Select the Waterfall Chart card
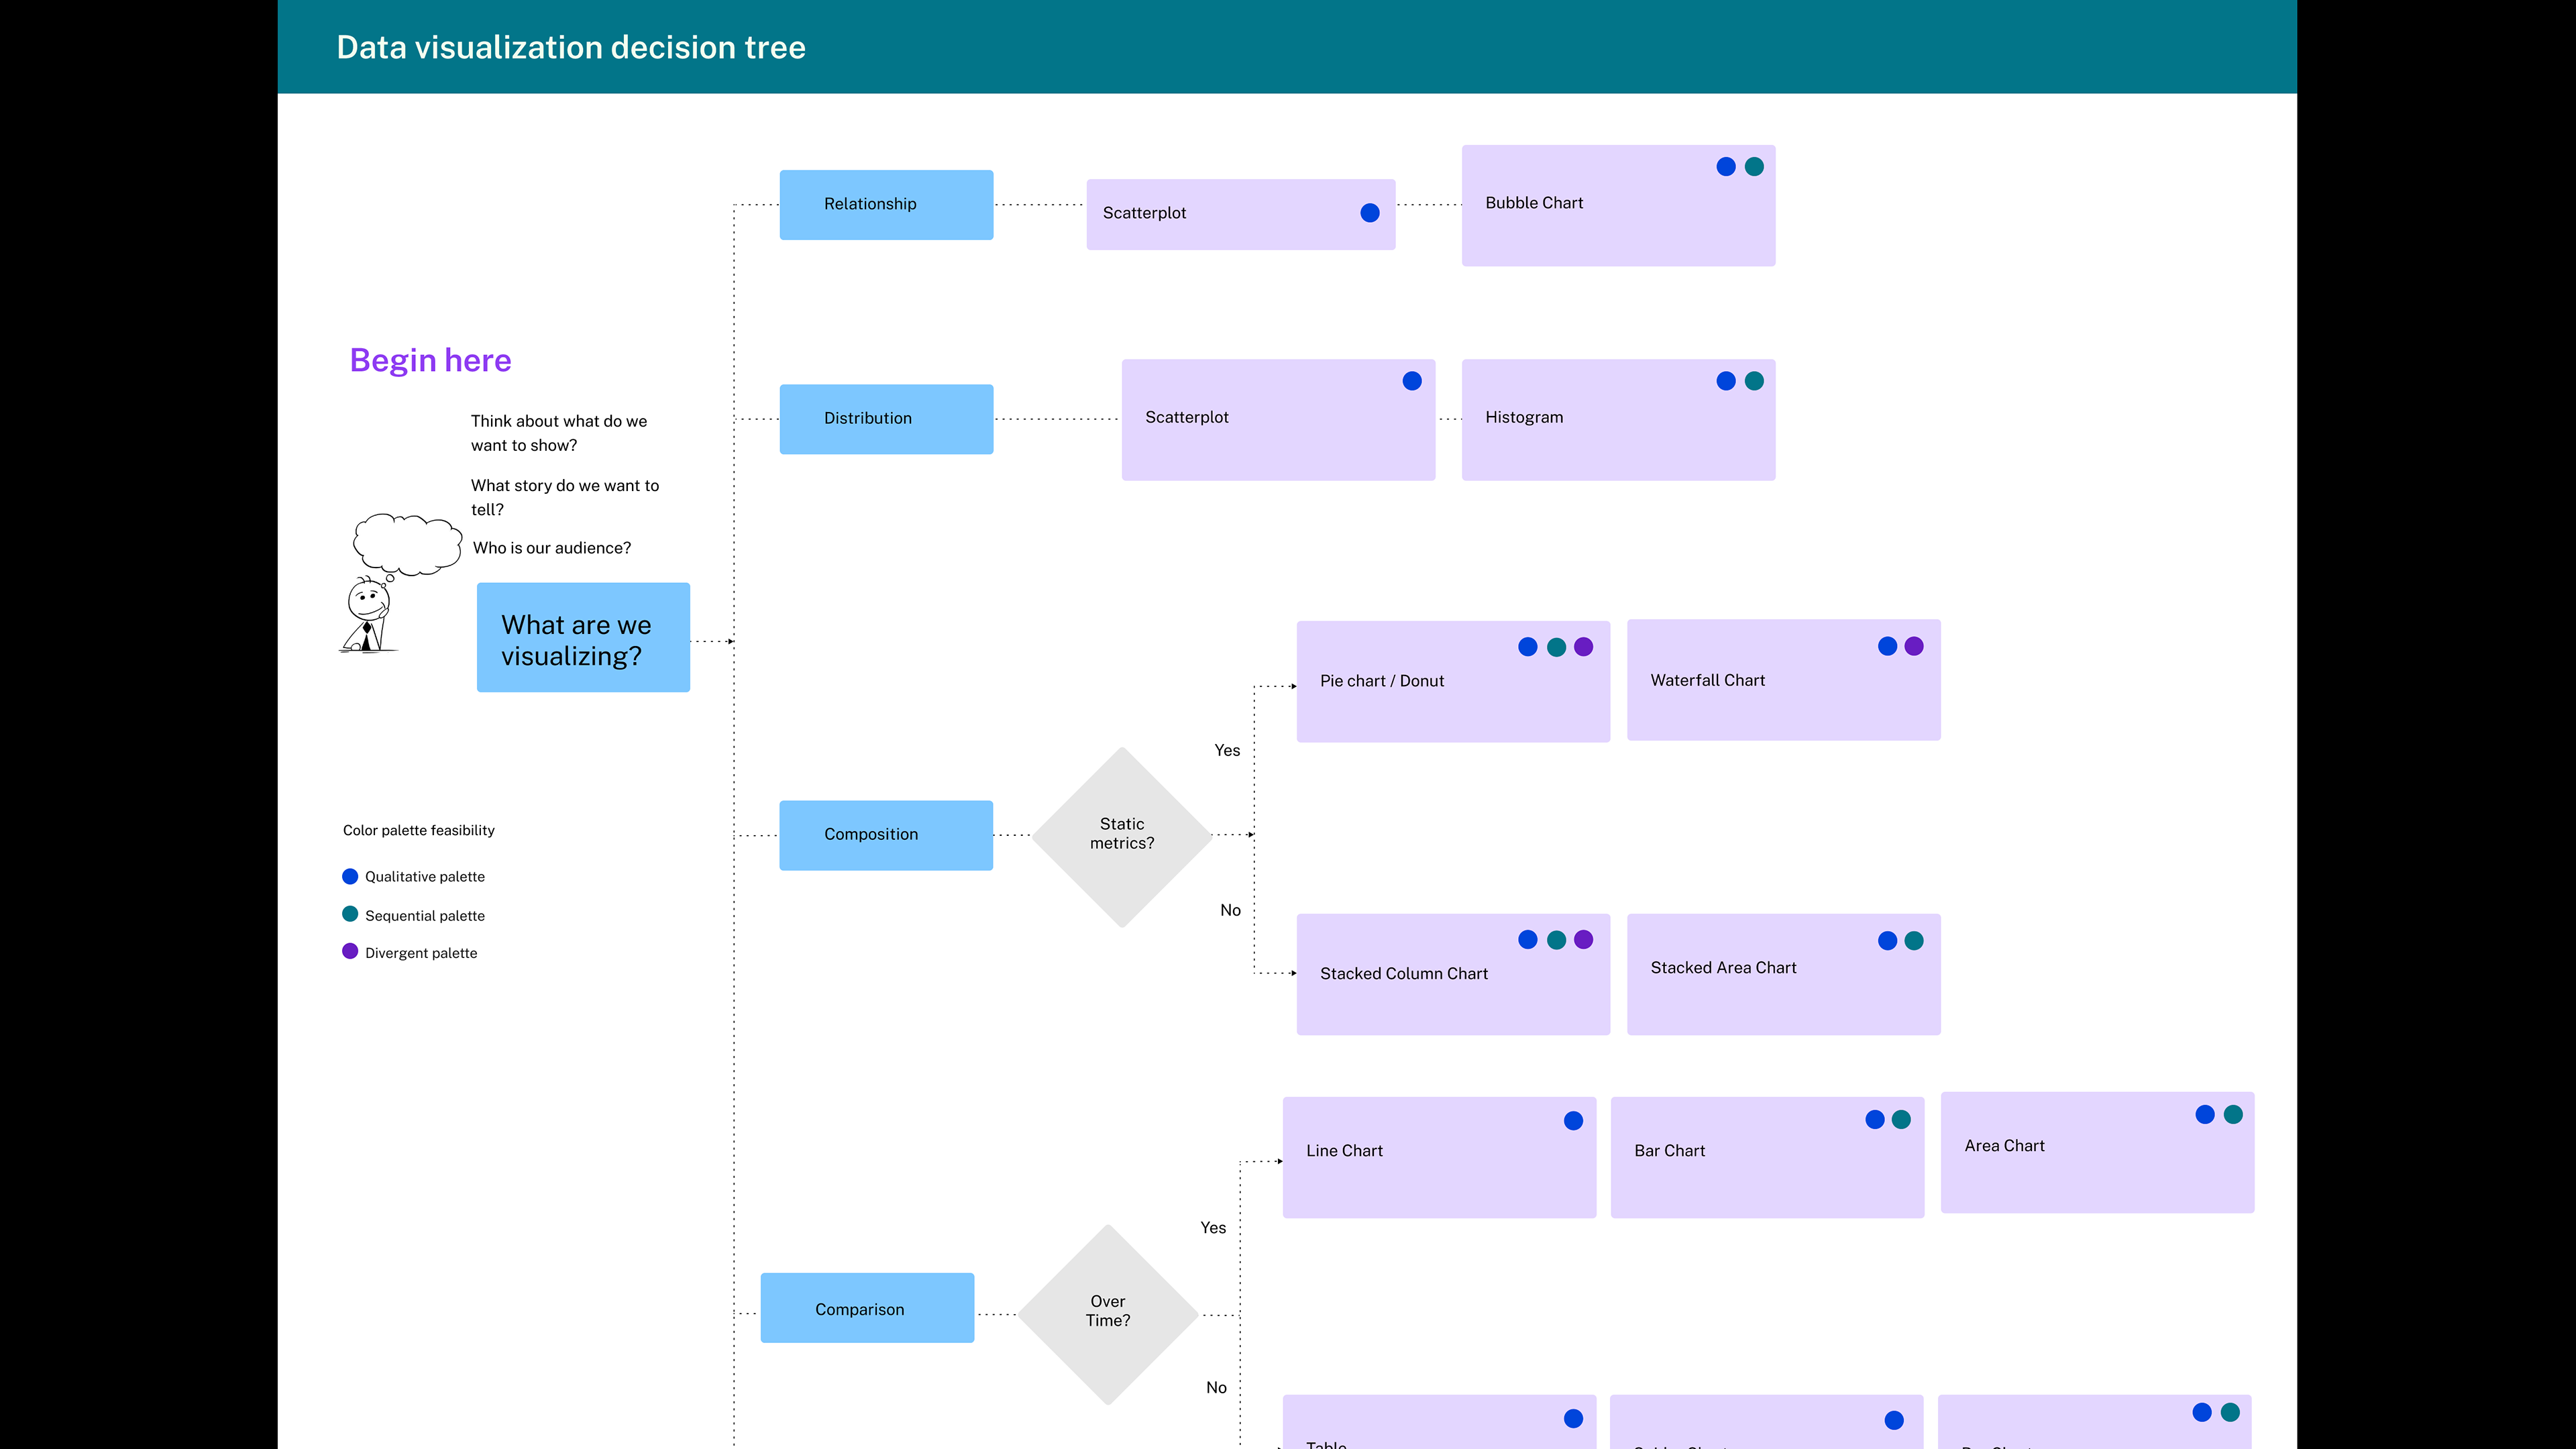 point(1782,680)
